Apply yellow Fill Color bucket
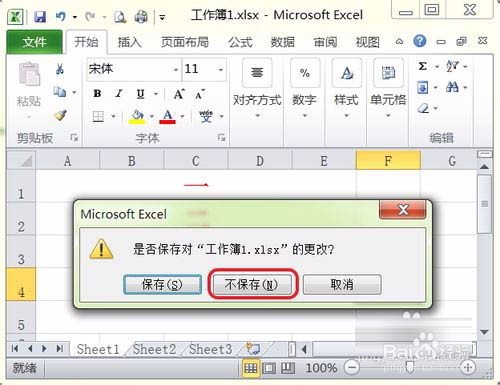The height and width of the screenshot is (385, 500). [137, 117]
